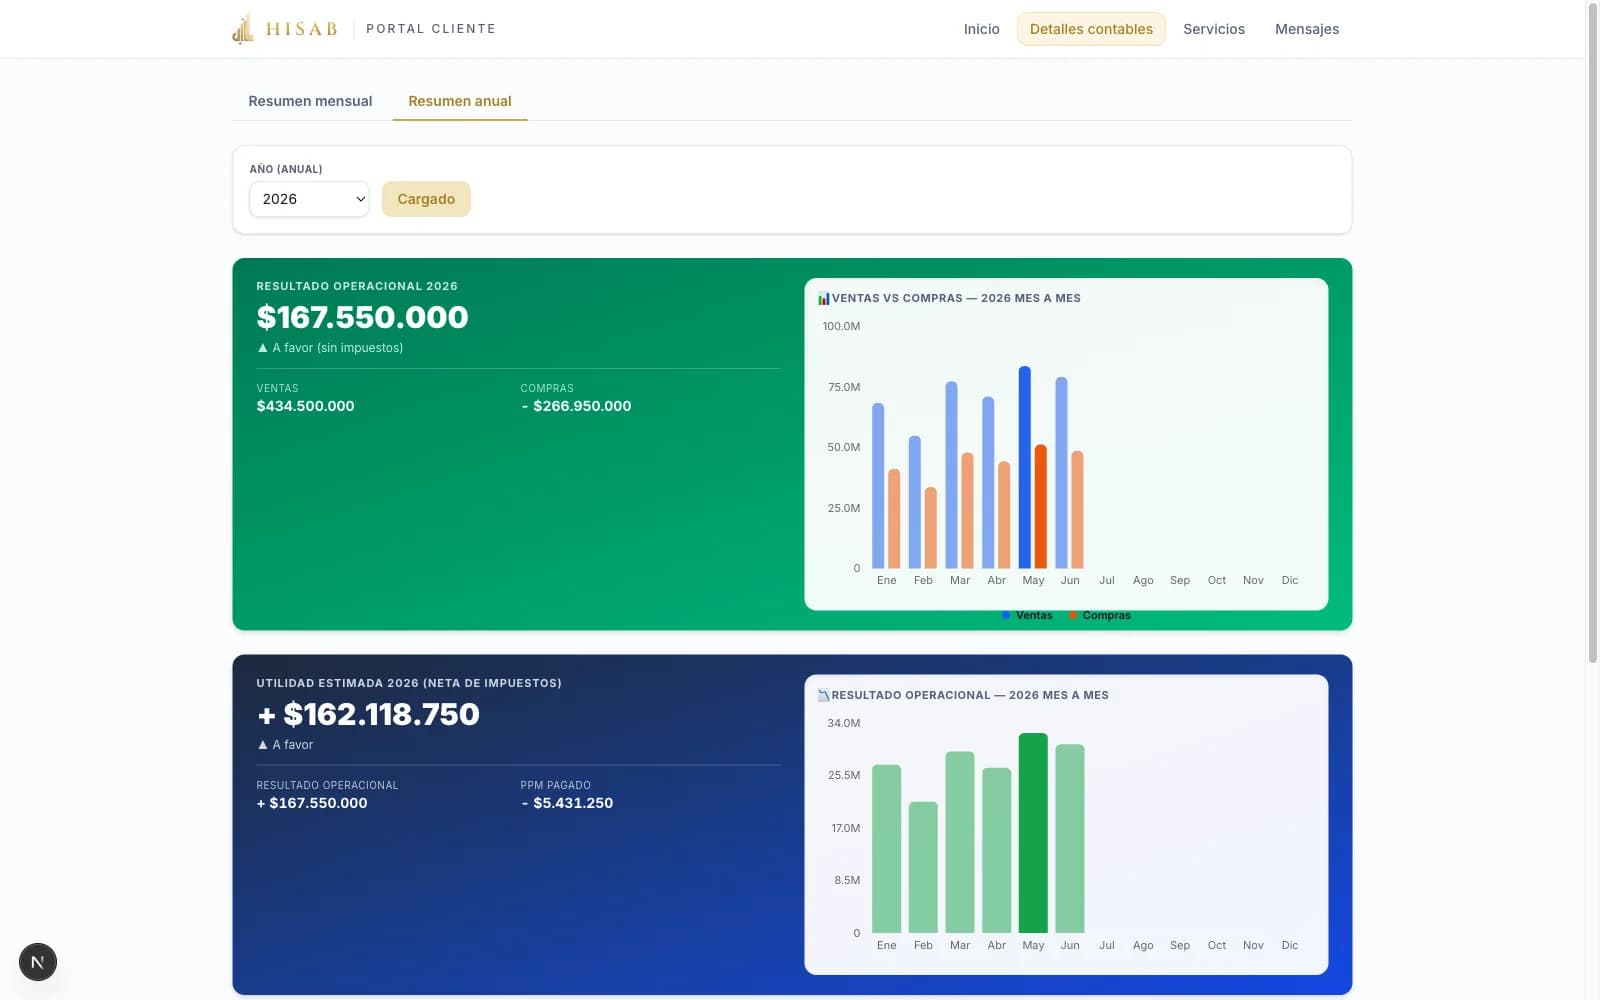
Task: Click the dark green May result bar
Action: [x=1033, y=833]
